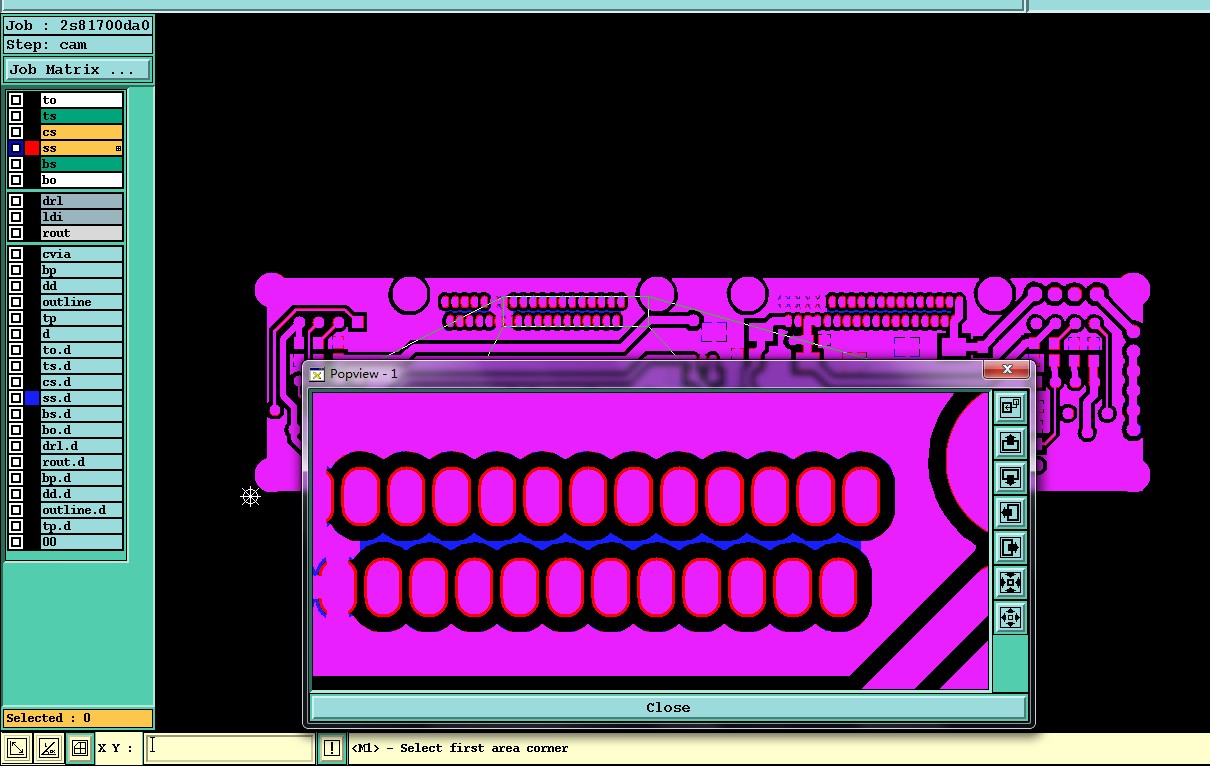
Task: Select the cs layer name
Action: (x=82, y=132)
